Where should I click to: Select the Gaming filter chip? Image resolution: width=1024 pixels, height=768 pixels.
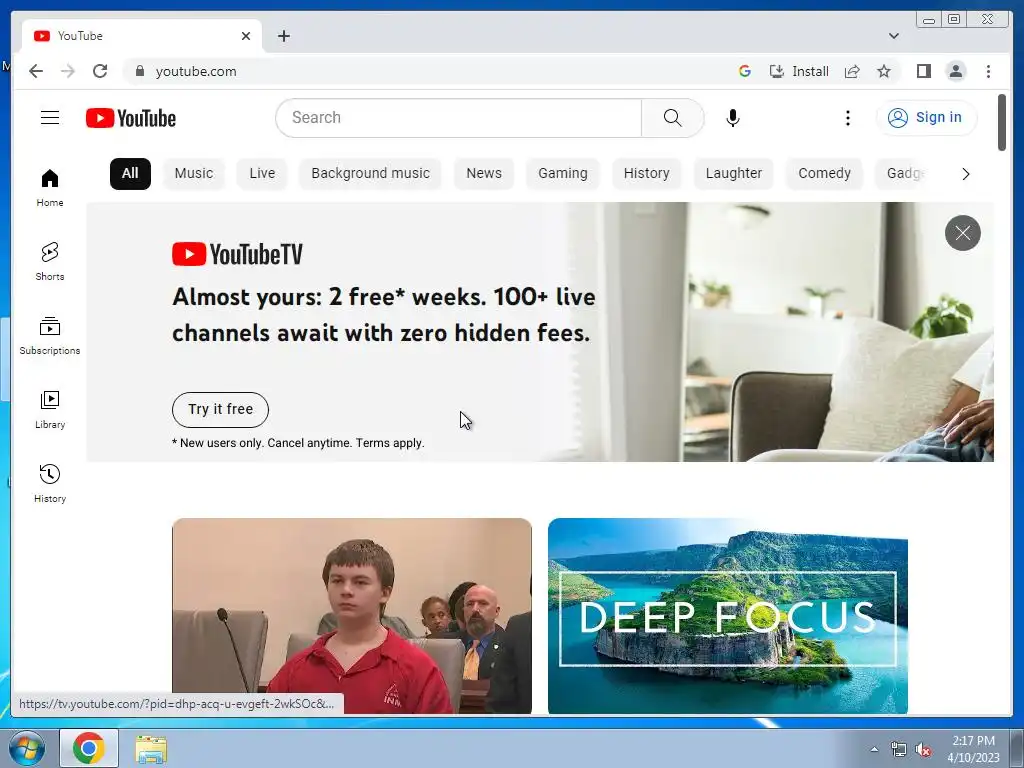tap(563, 174)
